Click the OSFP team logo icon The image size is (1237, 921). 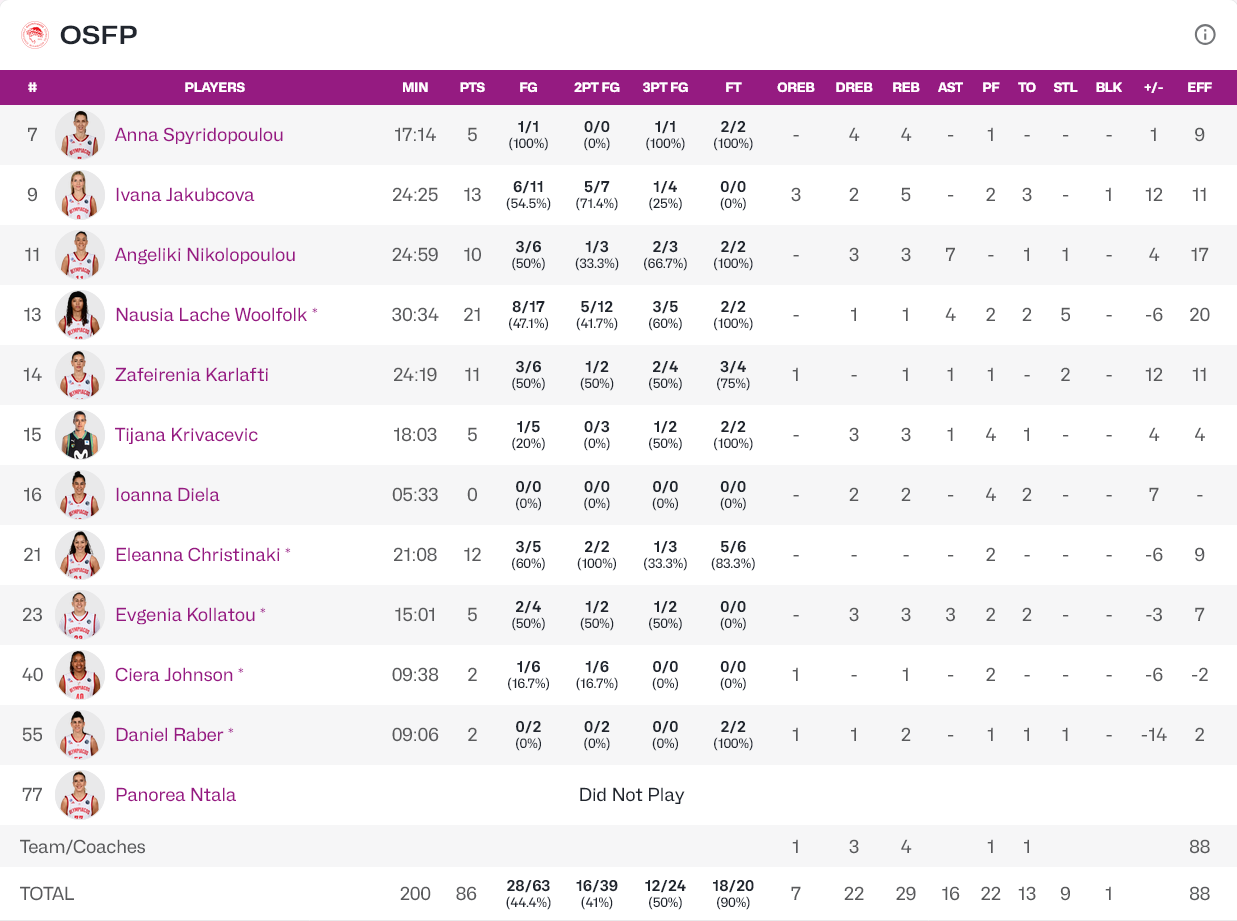(35, 36)
